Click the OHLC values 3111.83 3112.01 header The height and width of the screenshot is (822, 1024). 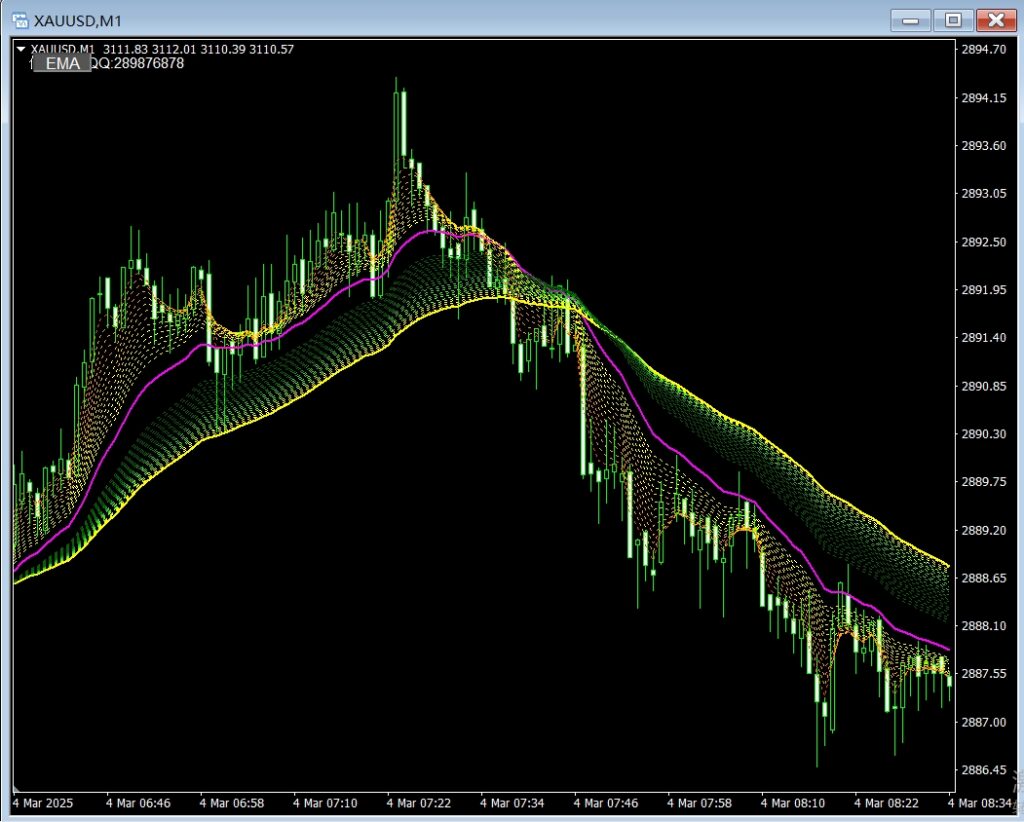[199, 49]
